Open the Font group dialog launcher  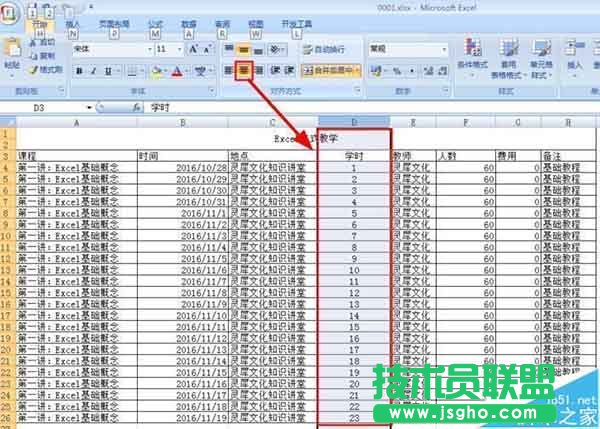point(212,90)
